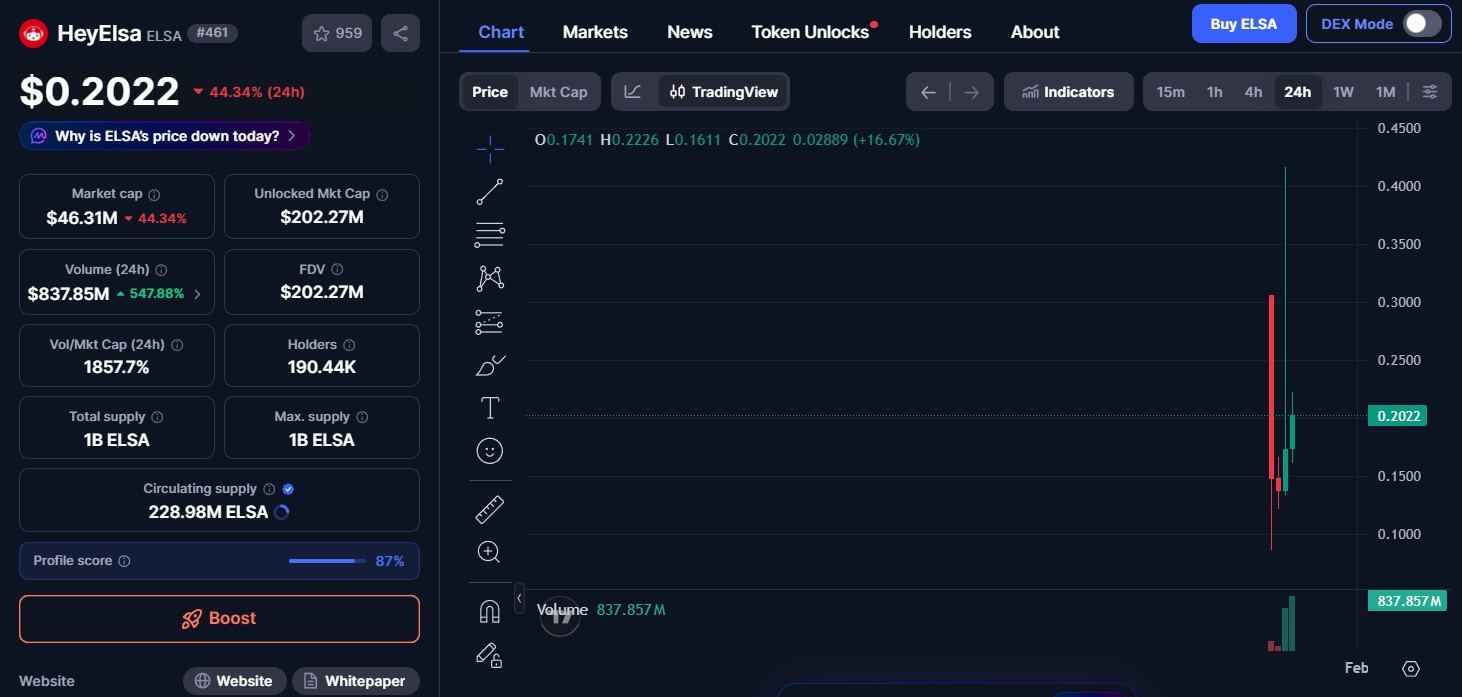Open chart timeframe extra settings
This screenshot has width=1462, height=697.
tap(1430, 91)
